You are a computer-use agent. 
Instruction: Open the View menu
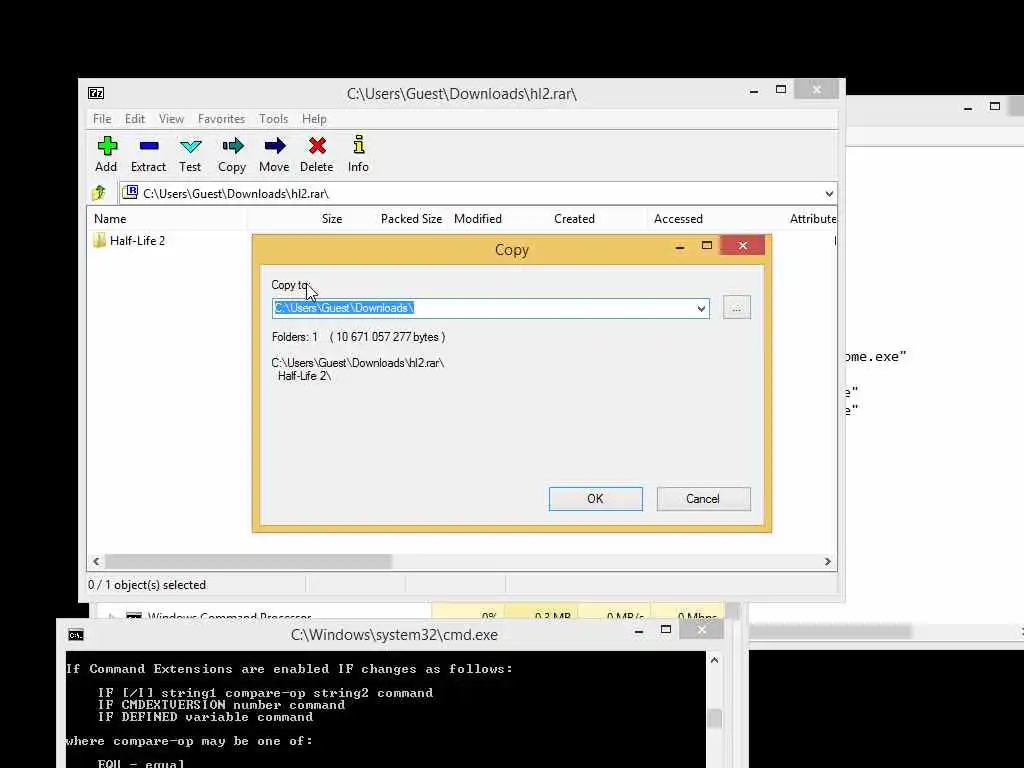coord(171,119)
